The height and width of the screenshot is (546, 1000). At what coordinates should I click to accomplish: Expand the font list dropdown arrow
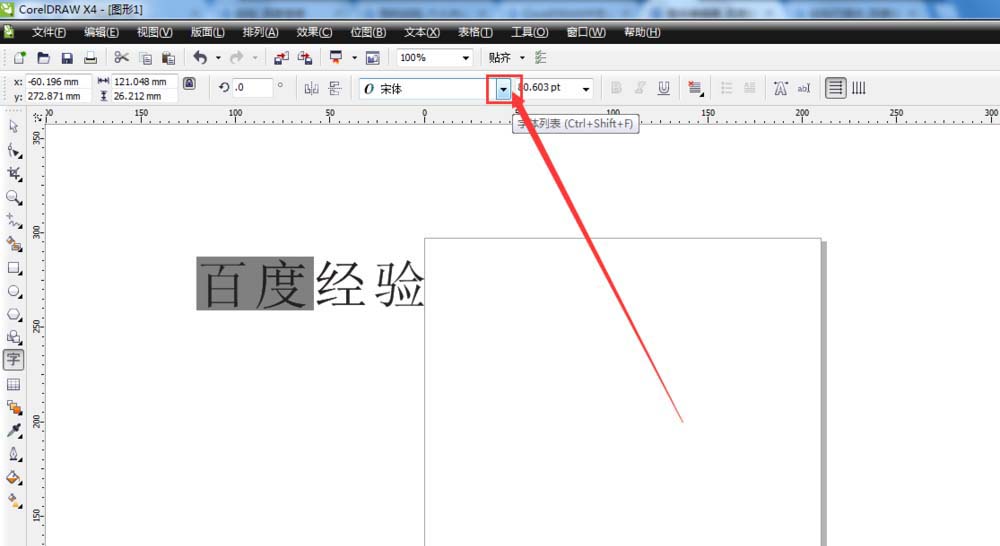(x=504, y=89)
